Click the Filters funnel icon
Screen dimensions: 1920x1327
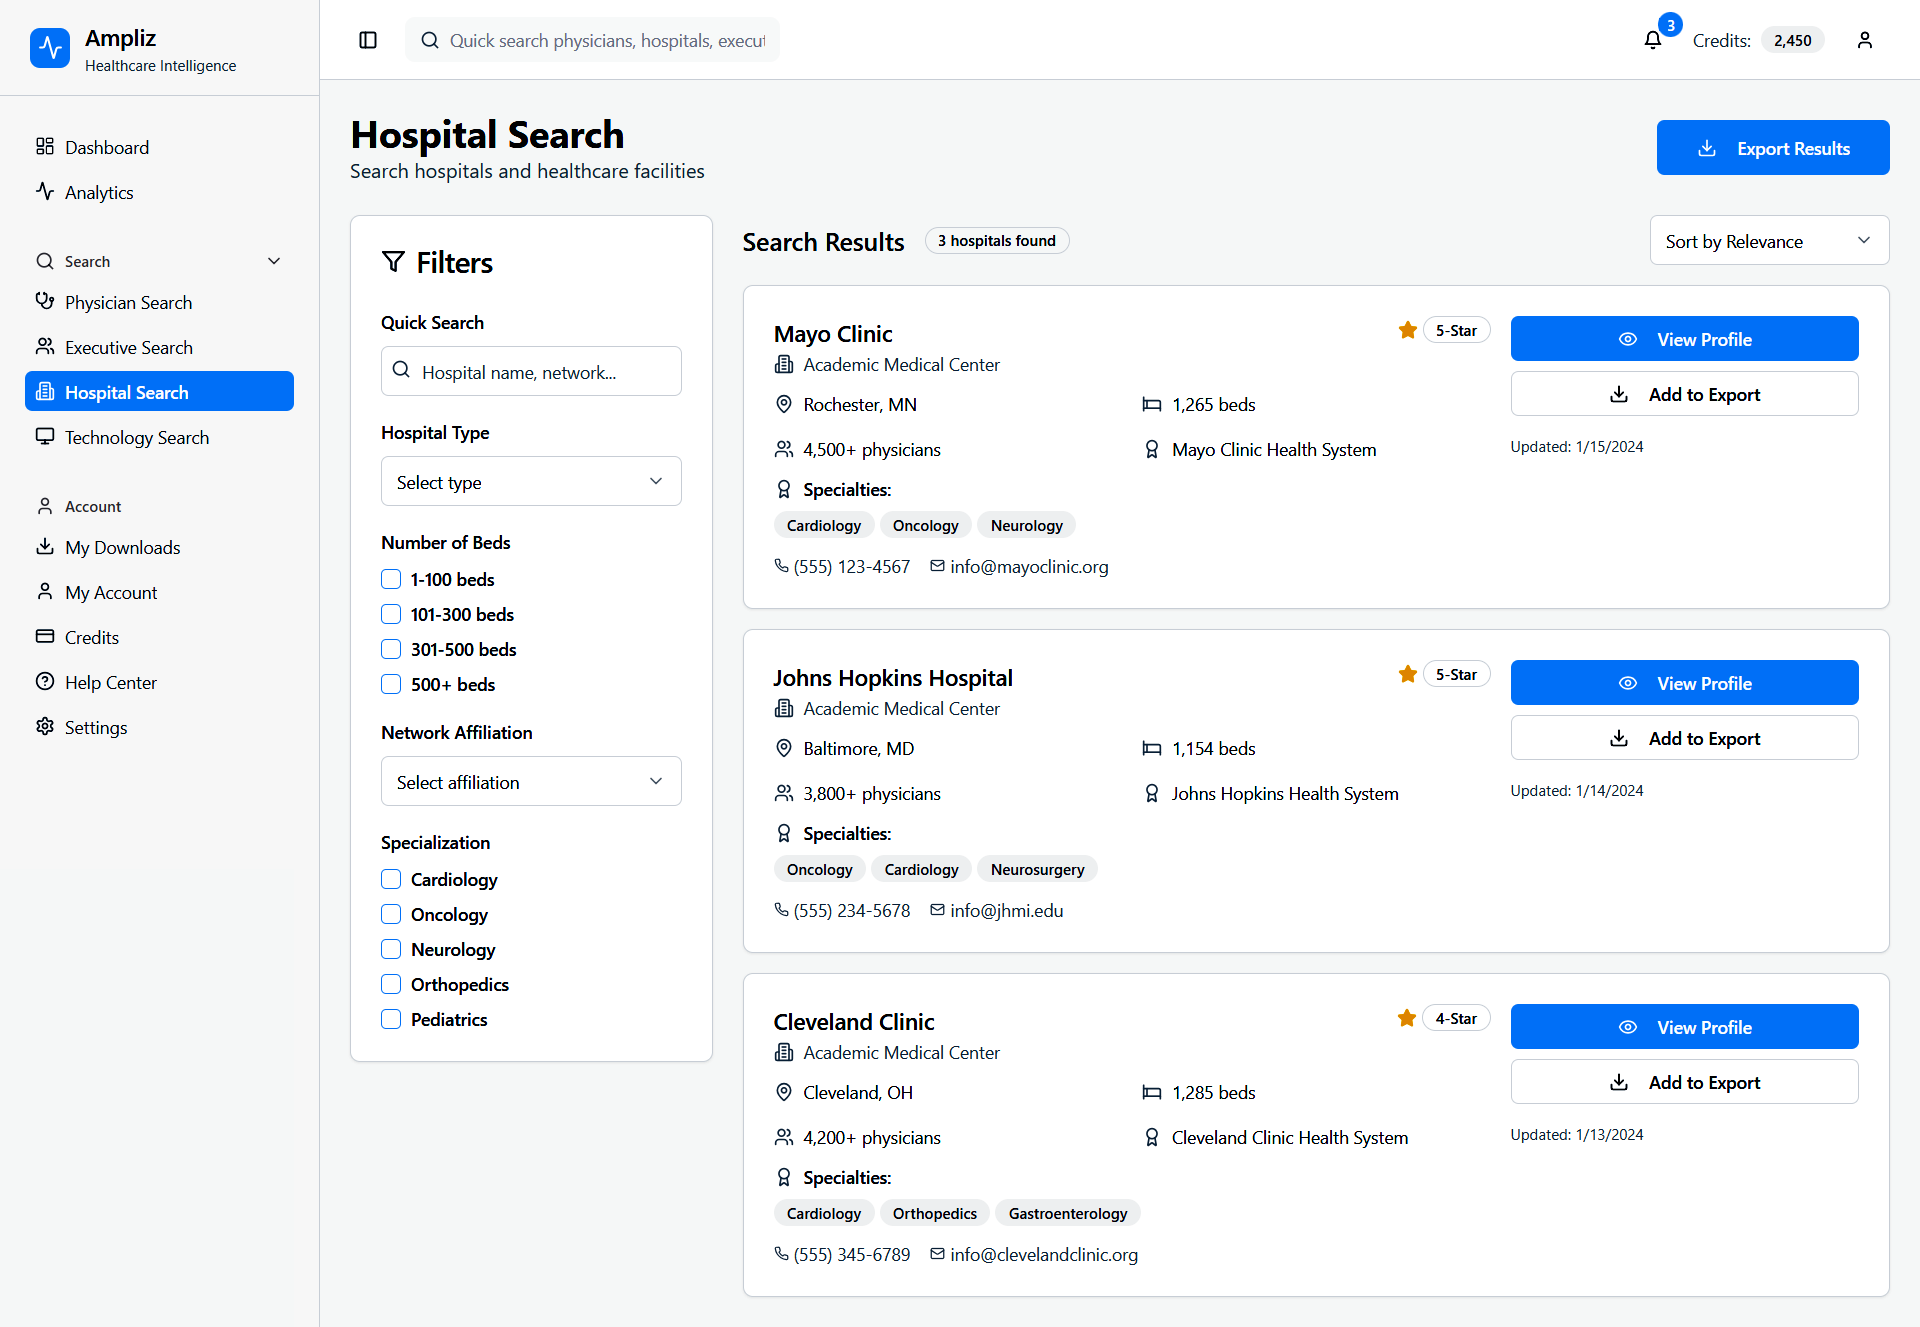click(393, 262)
